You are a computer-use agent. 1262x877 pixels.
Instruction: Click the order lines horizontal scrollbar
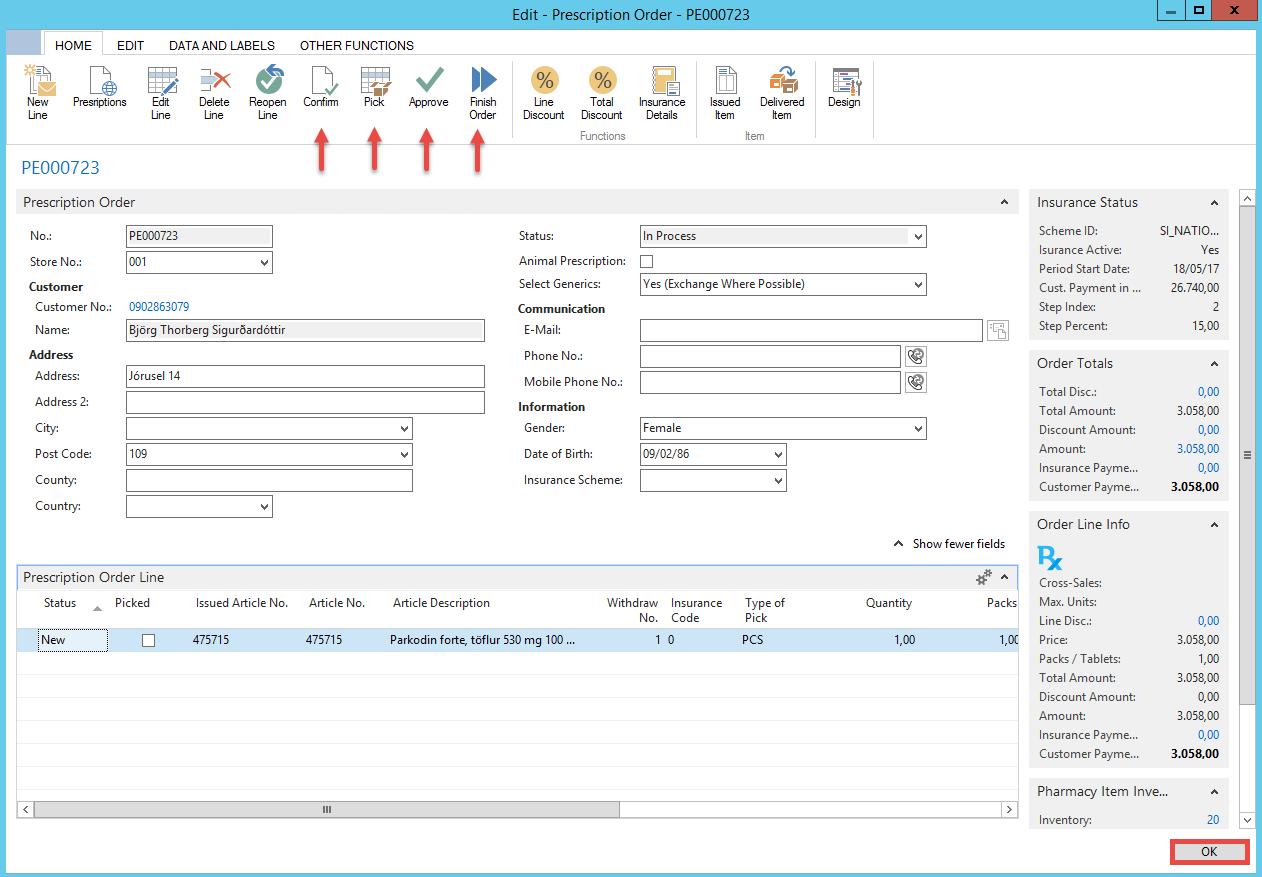[325, 809]
